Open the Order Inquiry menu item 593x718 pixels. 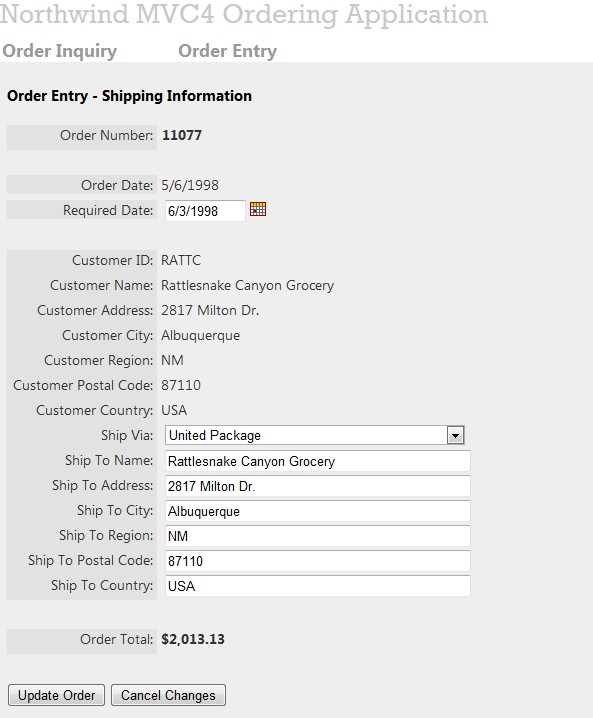(x=60, y=51)
